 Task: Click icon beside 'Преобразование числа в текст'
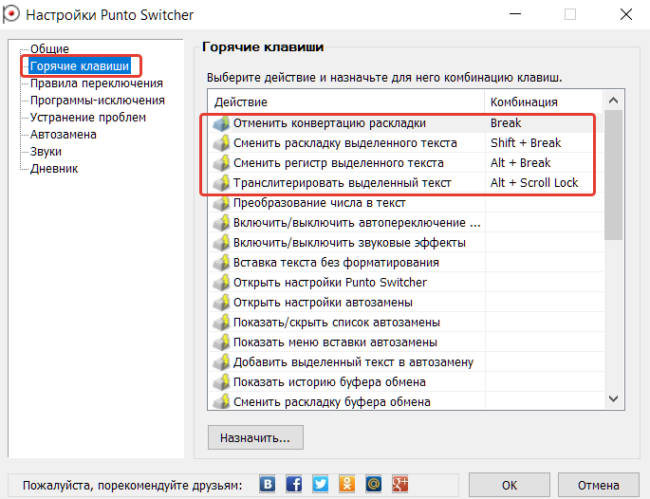pos(221,203)
